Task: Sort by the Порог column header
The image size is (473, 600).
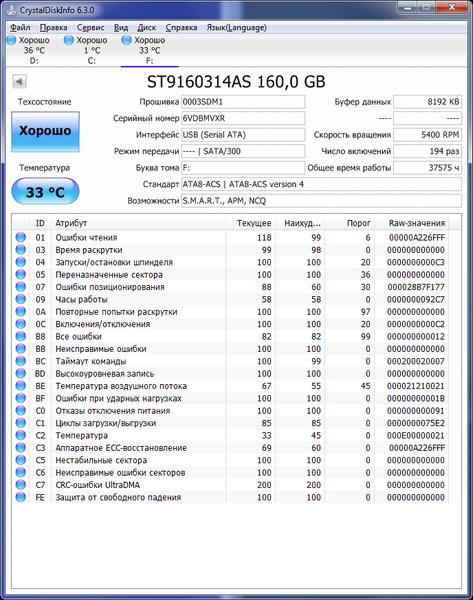Action: pyautogui.click(x=349, y=223)
